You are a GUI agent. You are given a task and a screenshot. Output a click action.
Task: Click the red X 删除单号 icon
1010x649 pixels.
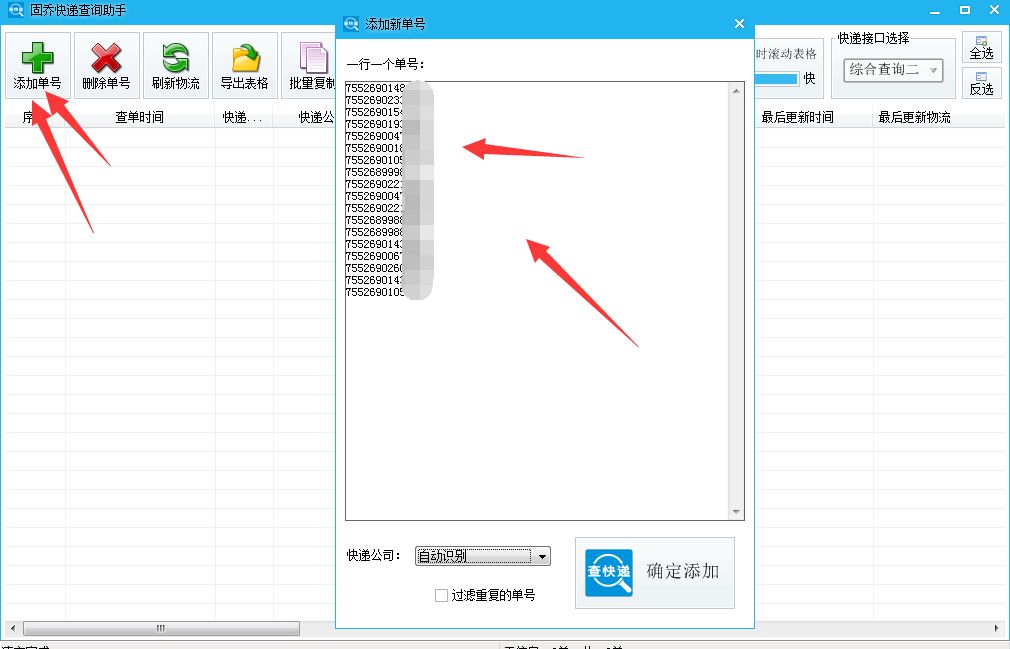coord(106,58)
